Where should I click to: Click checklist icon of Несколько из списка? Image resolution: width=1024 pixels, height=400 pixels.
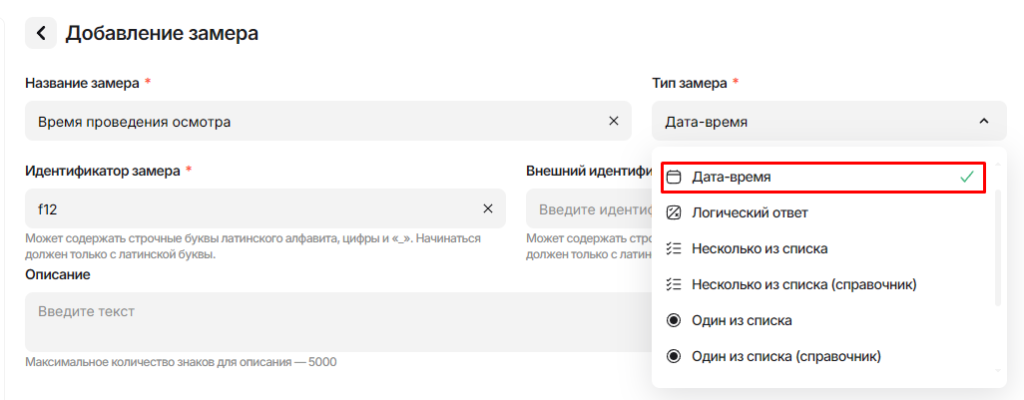tap(674, 249)
